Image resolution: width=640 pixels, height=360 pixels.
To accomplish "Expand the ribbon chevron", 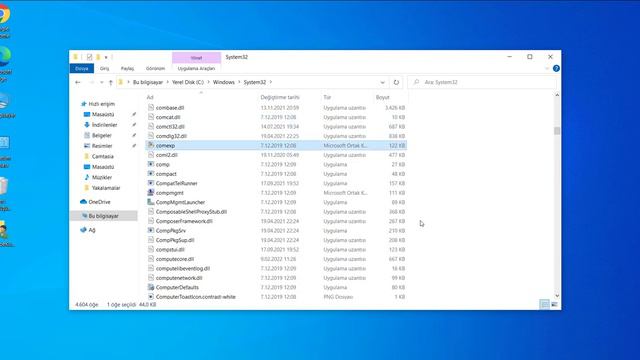I will [x=547, y=69].
